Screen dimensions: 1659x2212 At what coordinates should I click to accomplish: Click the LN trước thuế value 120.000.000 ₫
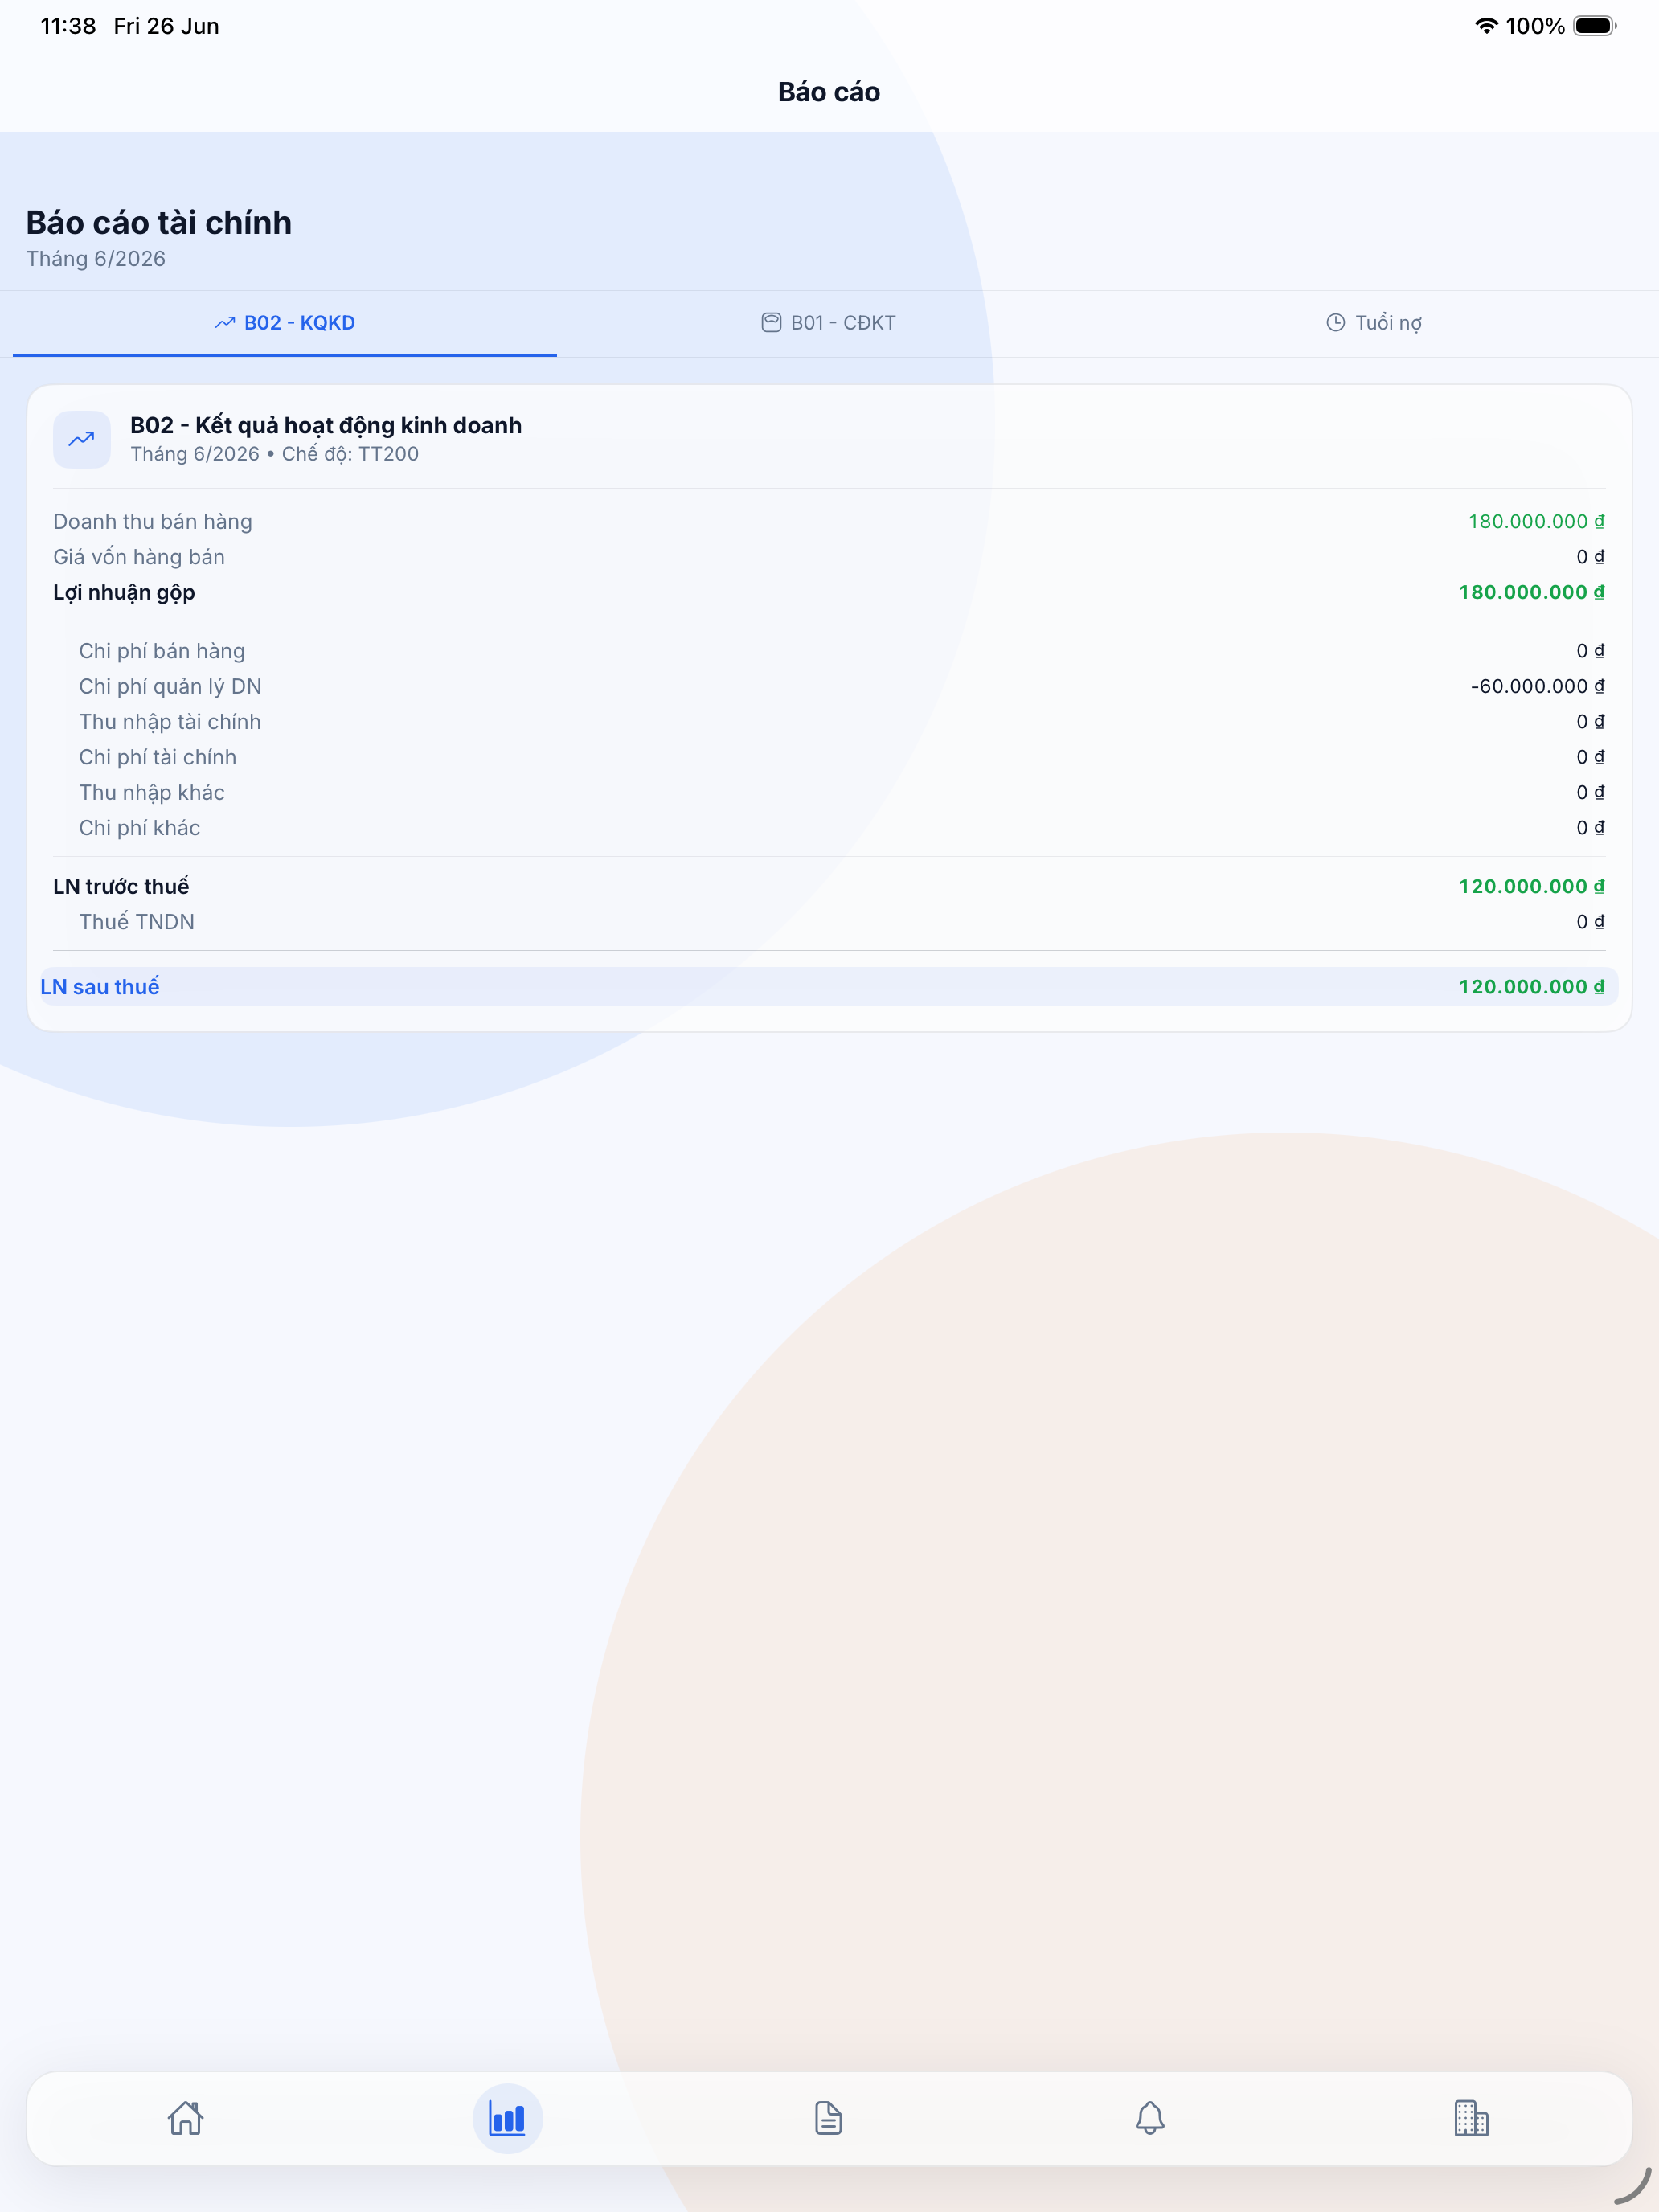1531,886
